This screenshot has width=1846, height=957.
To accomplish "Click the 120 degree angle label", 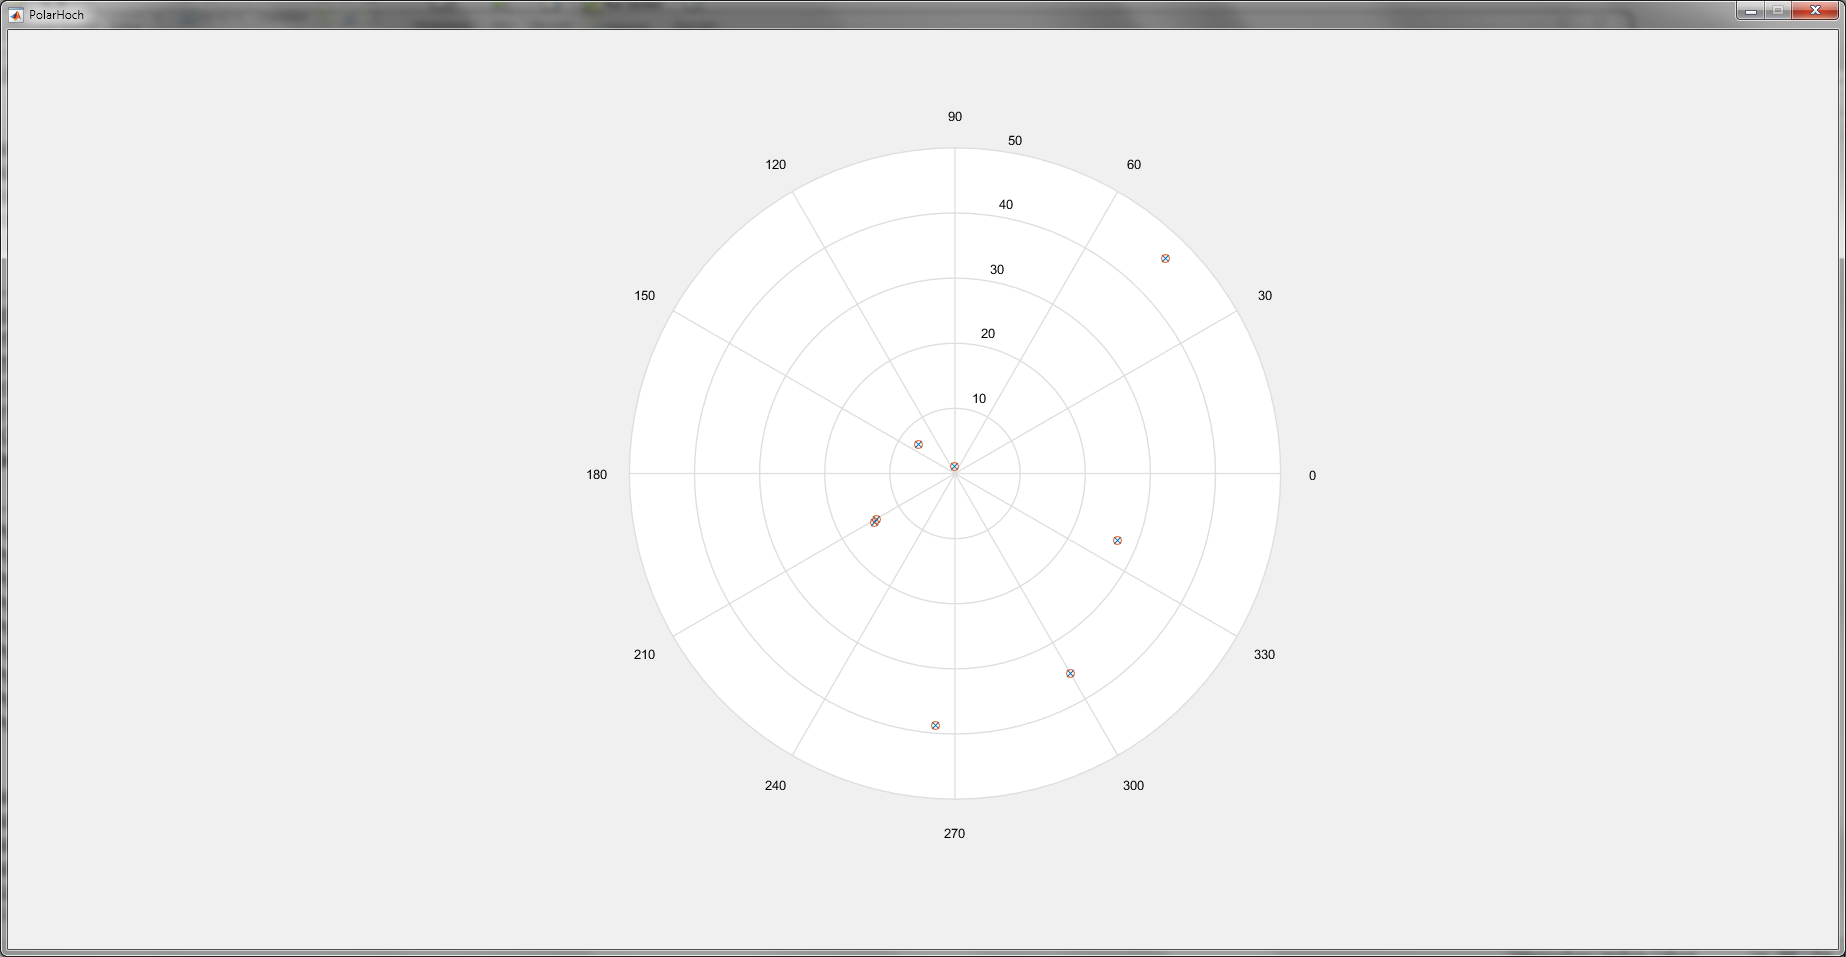I will click(x=775, y=165).
